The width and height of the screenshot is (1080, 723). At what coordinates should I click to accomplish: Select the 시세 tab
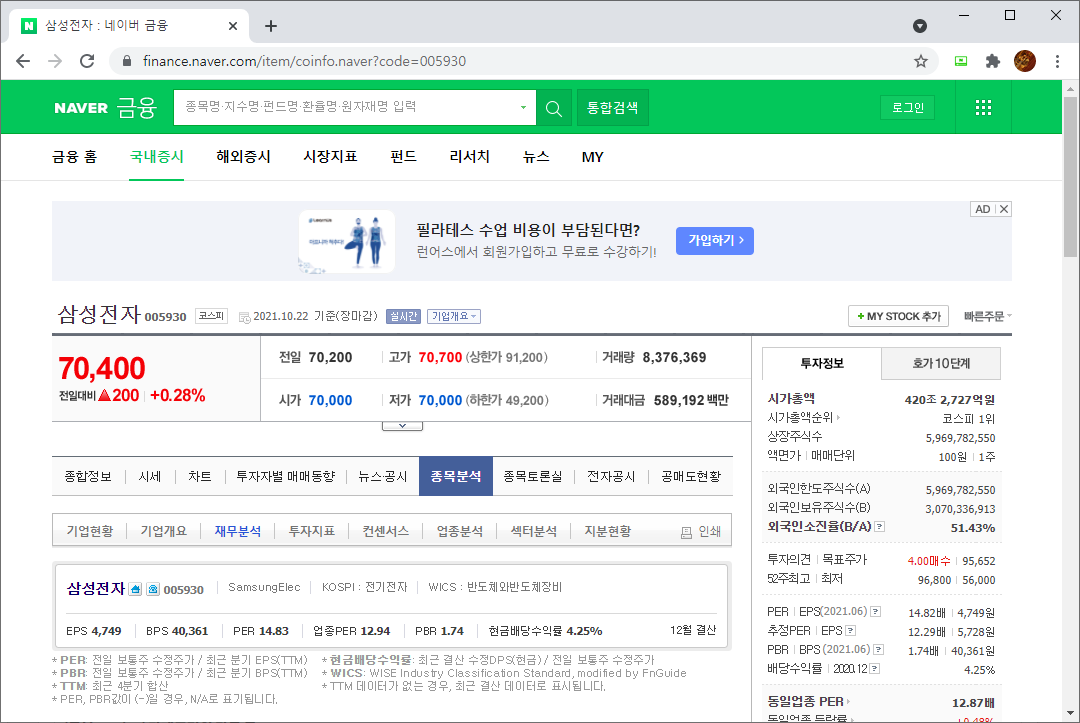tap(149, 476)
